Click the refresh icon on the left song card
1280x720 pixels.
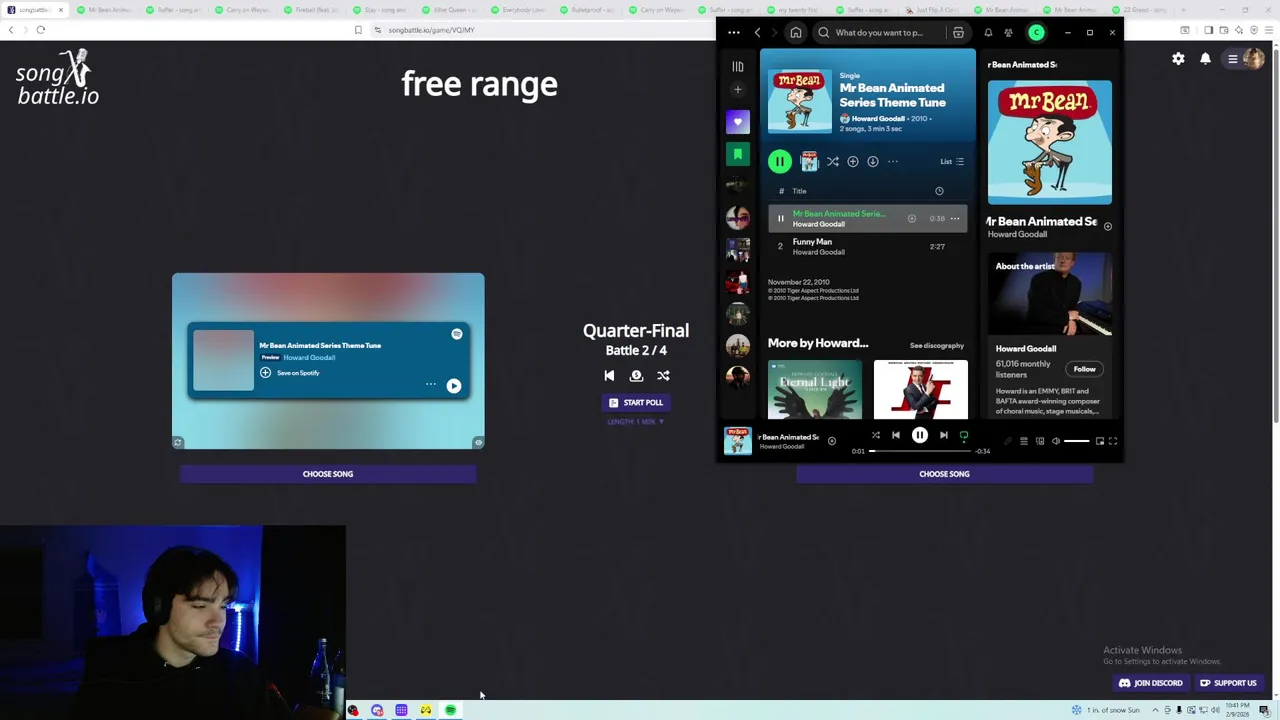click(178, 443)
